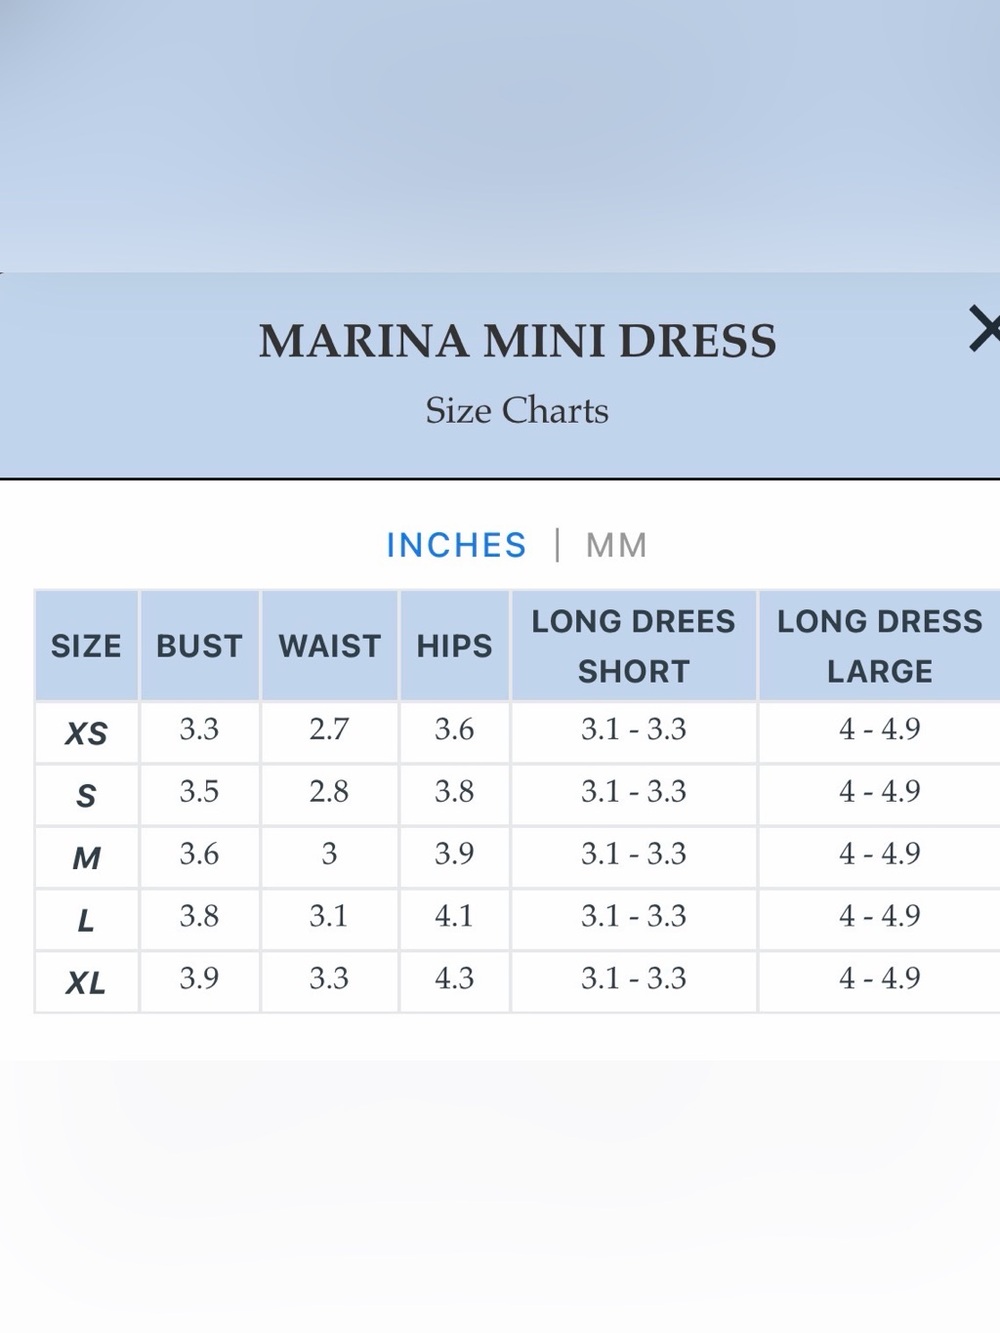Click the LONG DRESS LARGE column header

click(880, 646)
